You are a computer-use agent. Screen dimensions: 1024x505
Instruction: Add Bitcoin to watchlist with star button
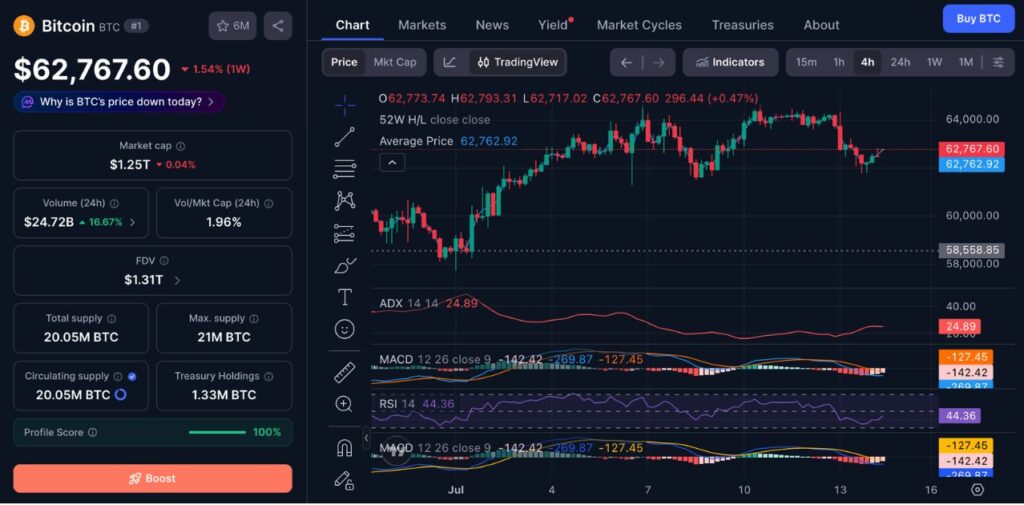(x=232, y=25)
